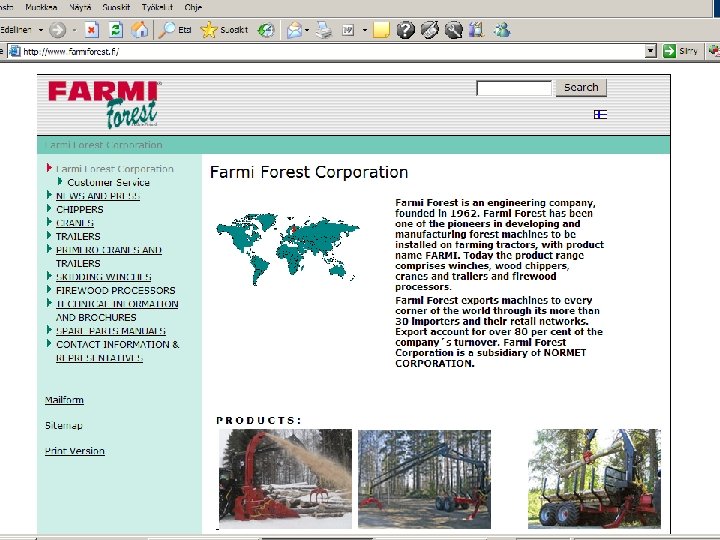Refresh the page using green arrows icon
The height and width of the screenshot is (540, 720).
tap(116, 30)
